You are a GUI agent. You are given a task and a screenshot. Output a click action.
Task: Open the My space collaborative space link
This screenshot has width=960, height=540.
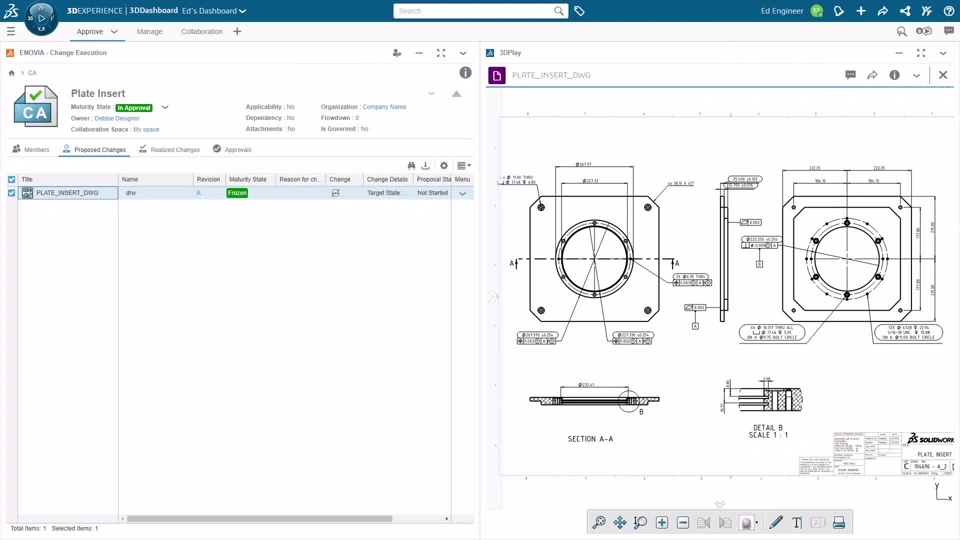(146, 129)
